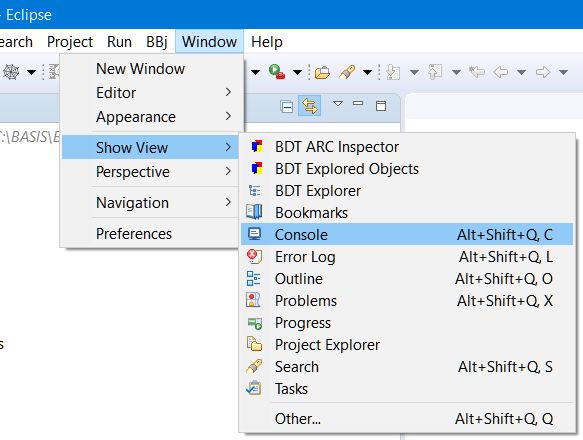The height and width of the screenshot is (440, 583).
Task: Open the BBj menu
Action: coord(157,42)
